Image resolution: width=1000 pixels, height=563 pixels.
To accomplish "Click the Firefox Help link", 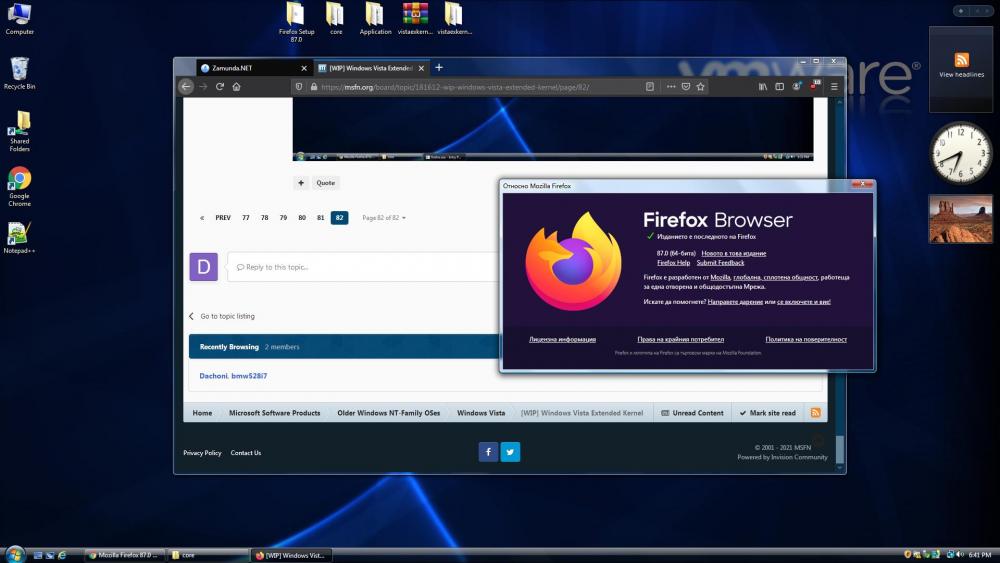I will pos(673,263).
